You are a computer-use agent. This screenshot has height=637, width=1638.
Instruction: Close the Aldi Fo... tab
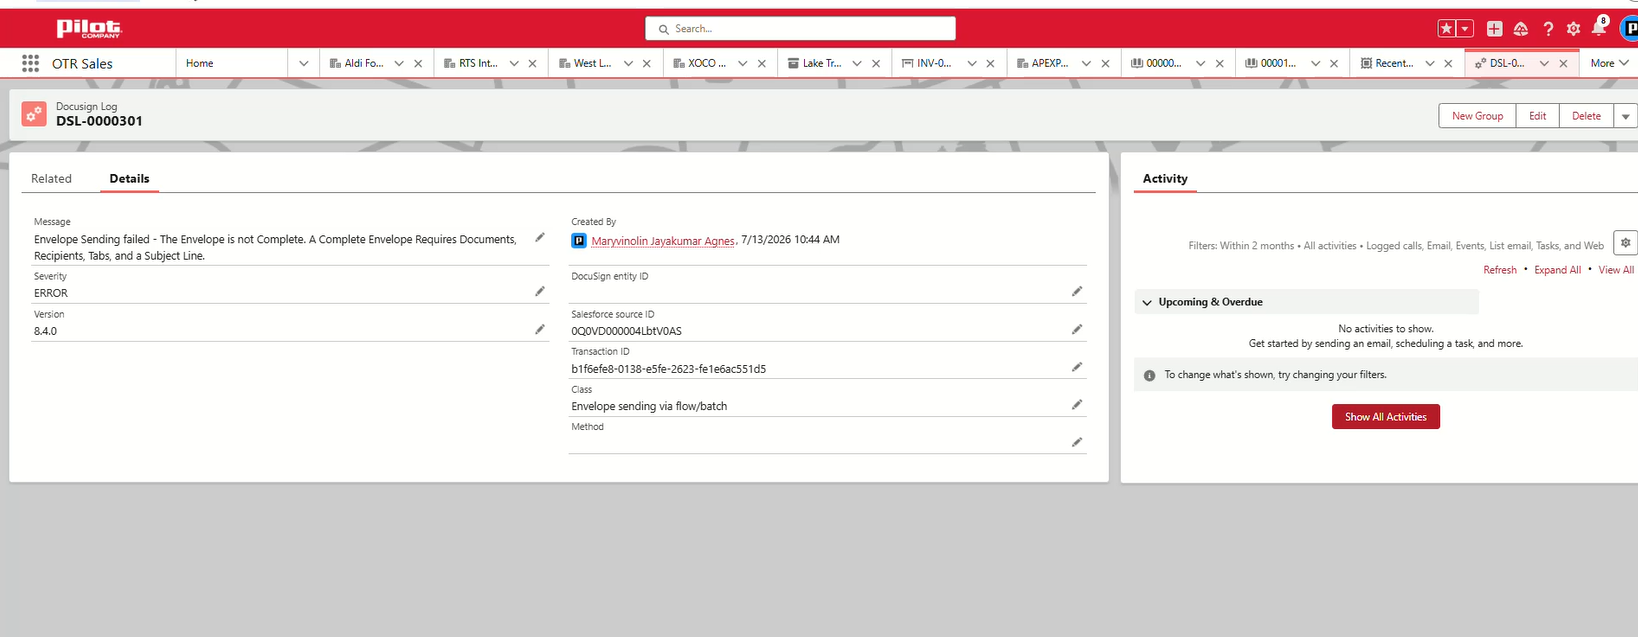pos(418,63)
